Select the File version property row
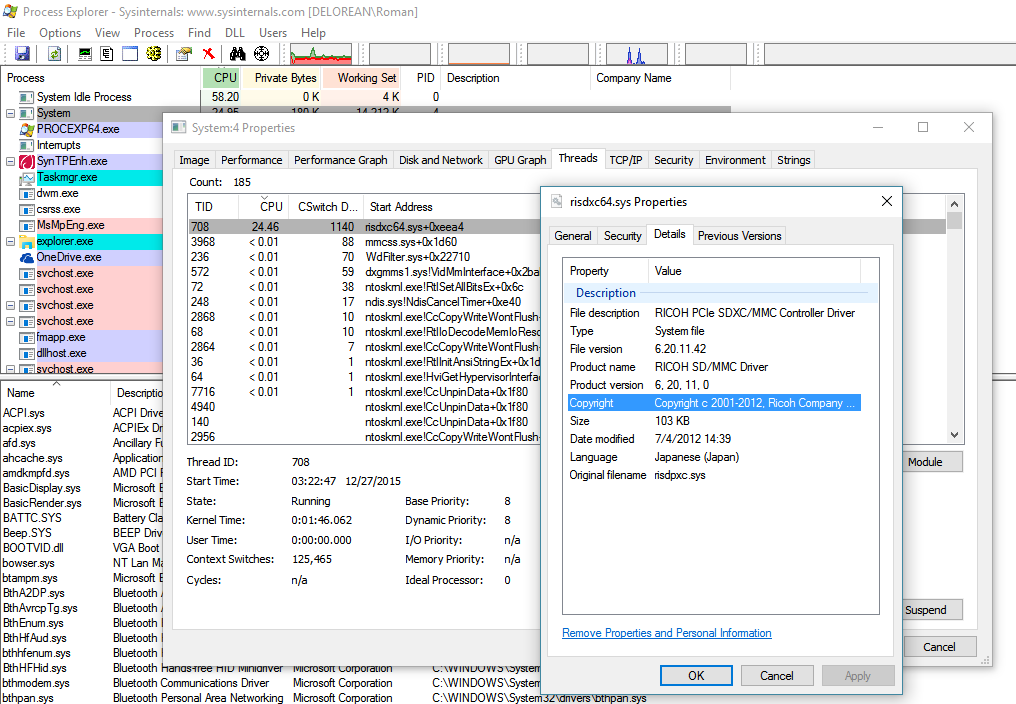The height and width of the screenshot is (704, 1016). tap(714, 349)
